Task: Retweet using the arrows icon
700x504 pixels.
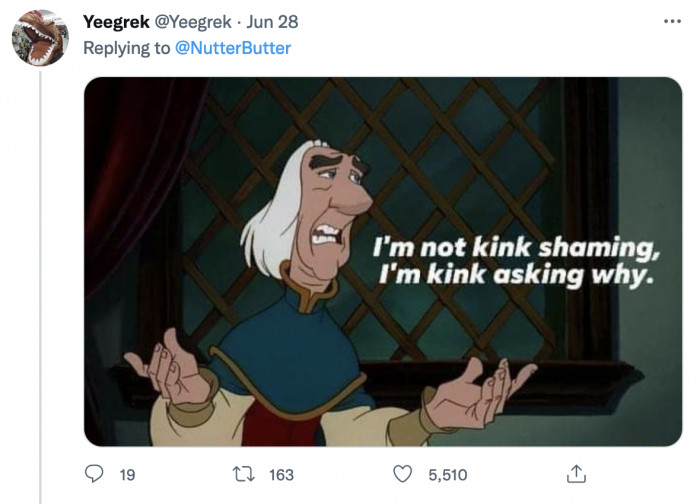Action: click(245, 475)
